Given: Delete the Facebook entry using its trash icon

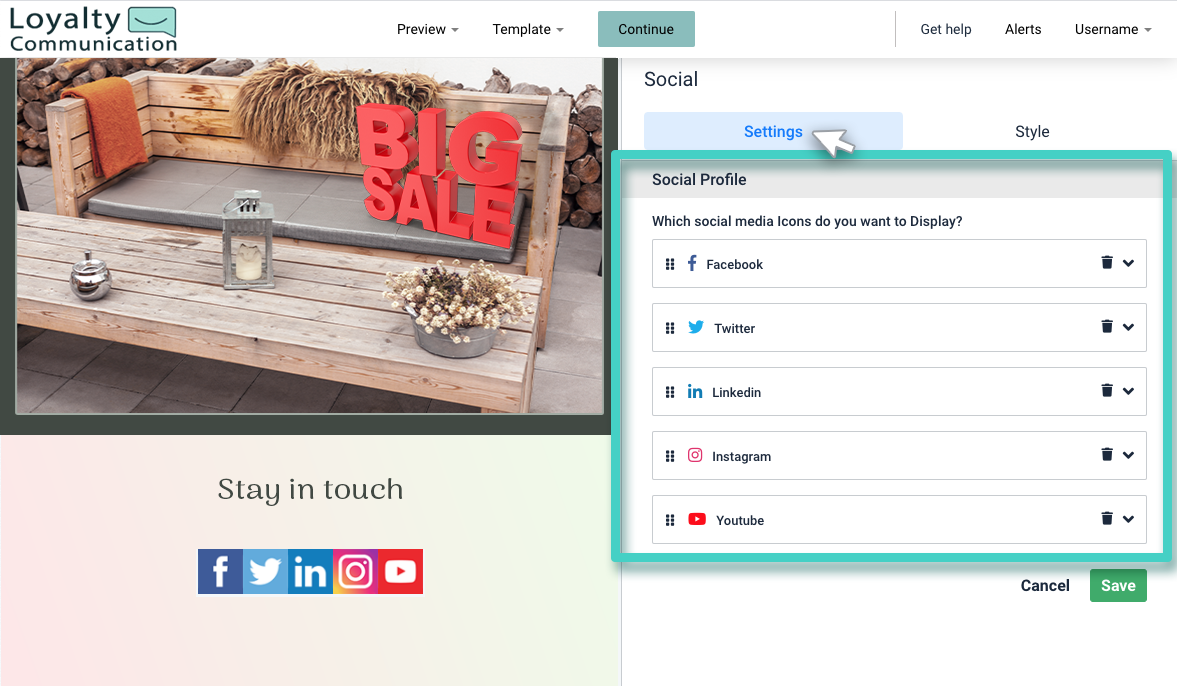Looking at the screenshot, I should tap(1105, 262).
